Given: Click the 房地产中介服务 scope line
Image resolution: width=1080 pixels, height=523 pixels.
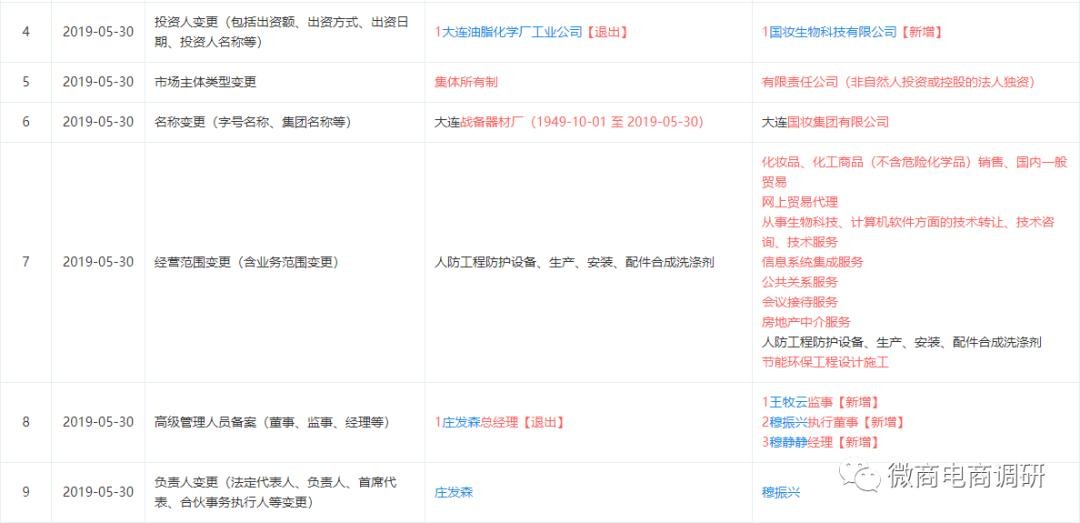Looking at the screenshot, I should tap(806, 322).
